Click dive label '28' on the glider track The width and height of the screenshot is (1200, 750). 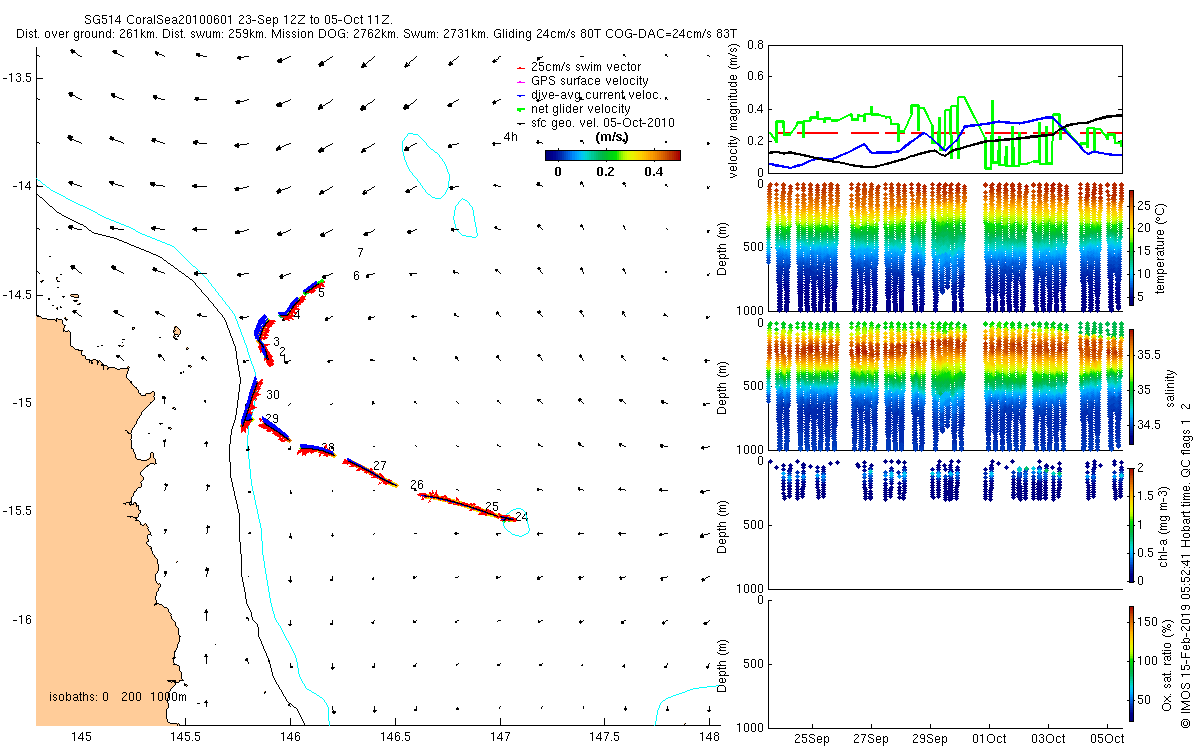328,448
